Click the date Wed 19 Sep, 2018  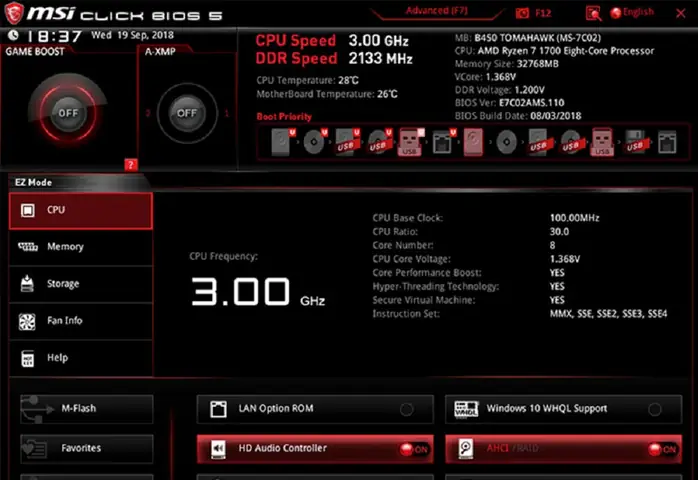133,35
